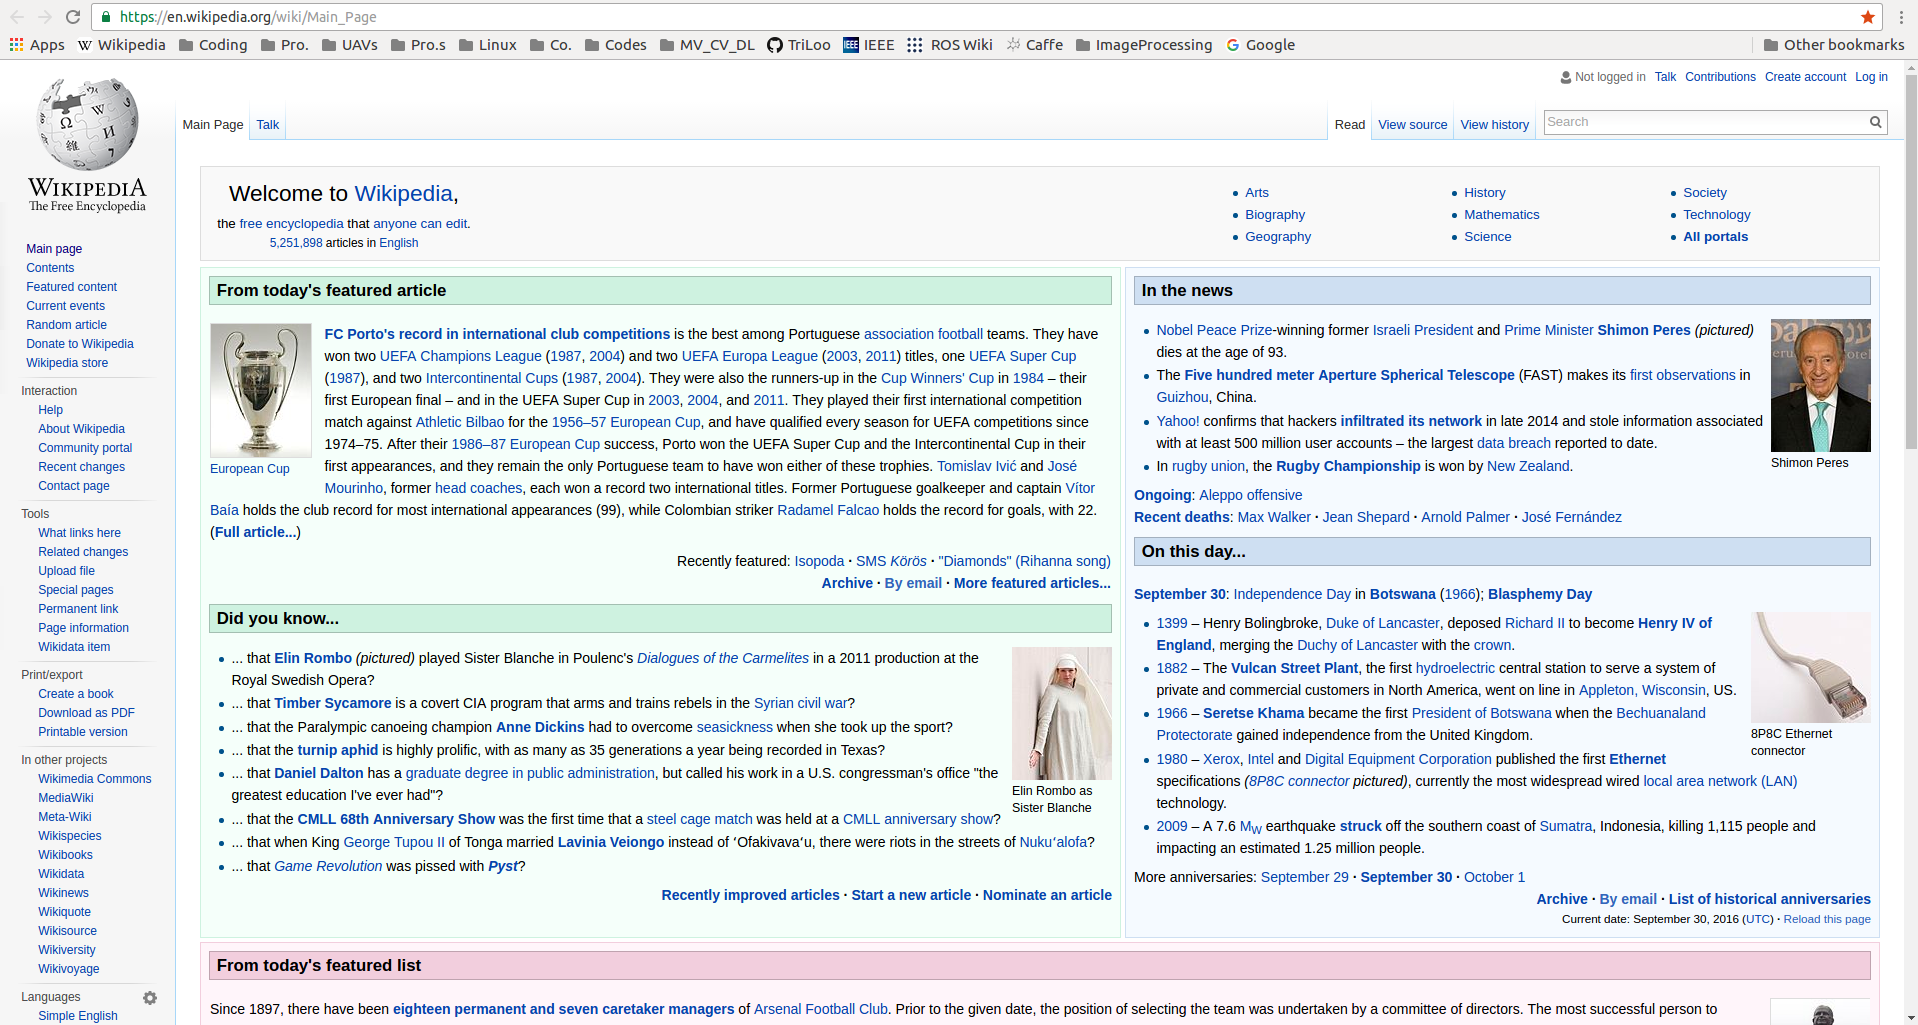The width and height of the screenshot is (1918, 1025).
Task: Select the Main Page tab
Action: [x=213, y=125]
